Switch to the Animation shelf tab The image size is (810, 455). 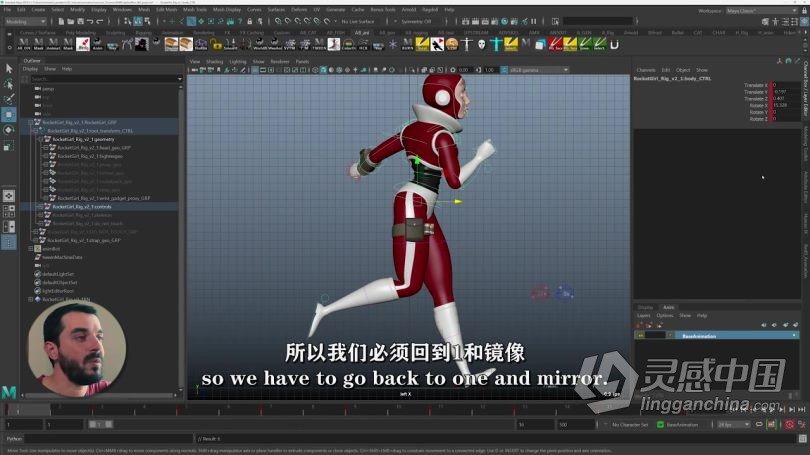pyautogui.click(x=172, y=33)
